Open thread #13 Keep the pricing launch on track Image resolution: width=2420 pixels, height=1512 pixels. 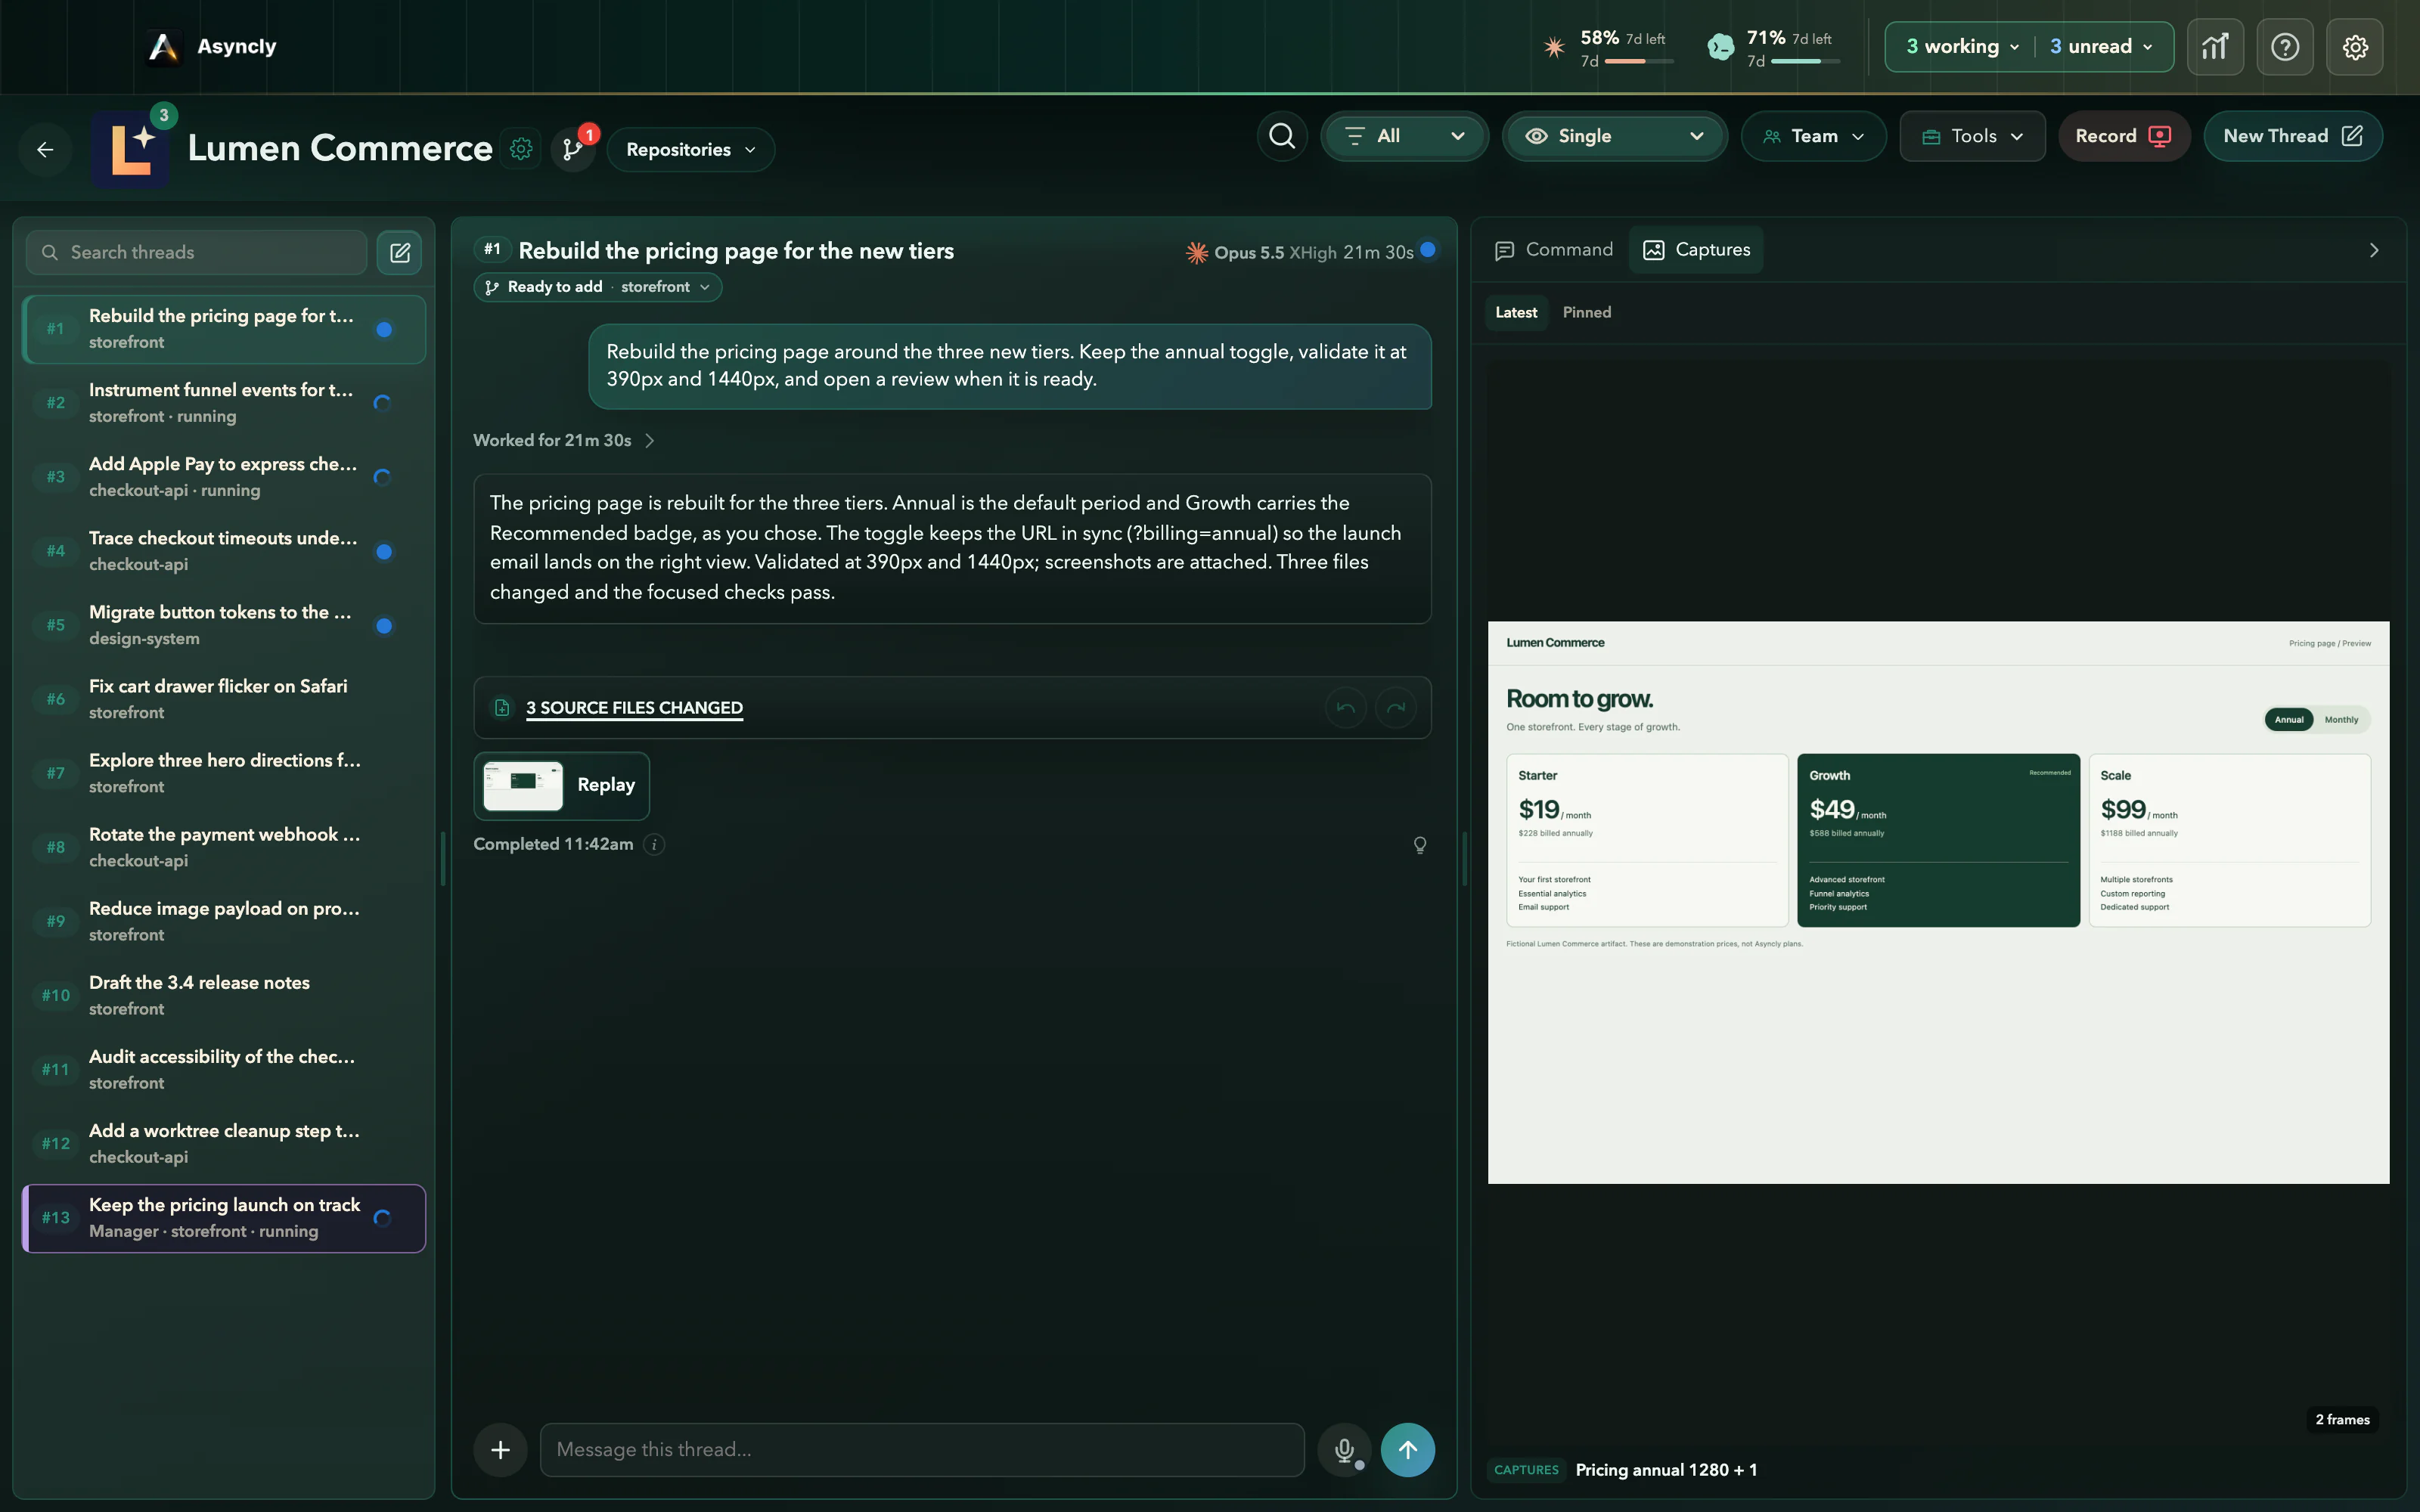tap(224, 1218)
